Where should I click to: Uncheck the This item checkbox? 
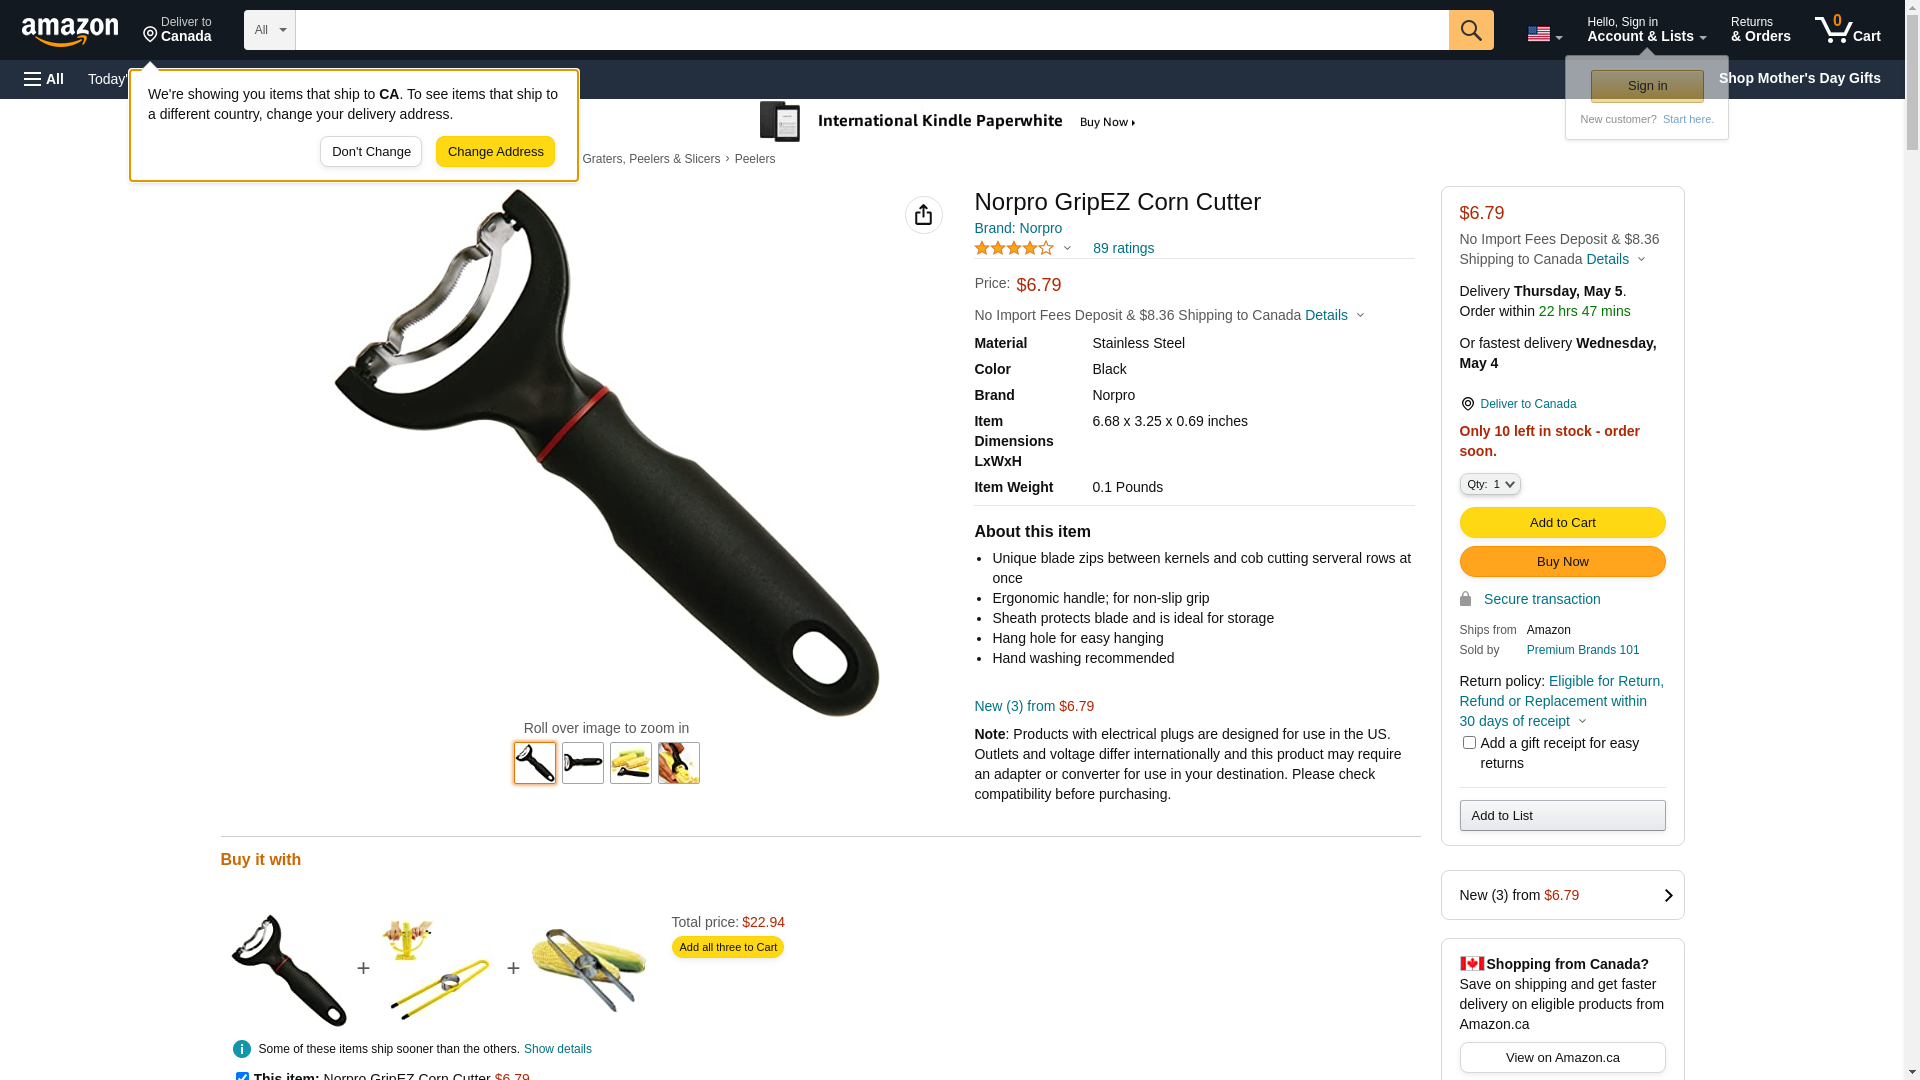click(x=242, y=1076)
